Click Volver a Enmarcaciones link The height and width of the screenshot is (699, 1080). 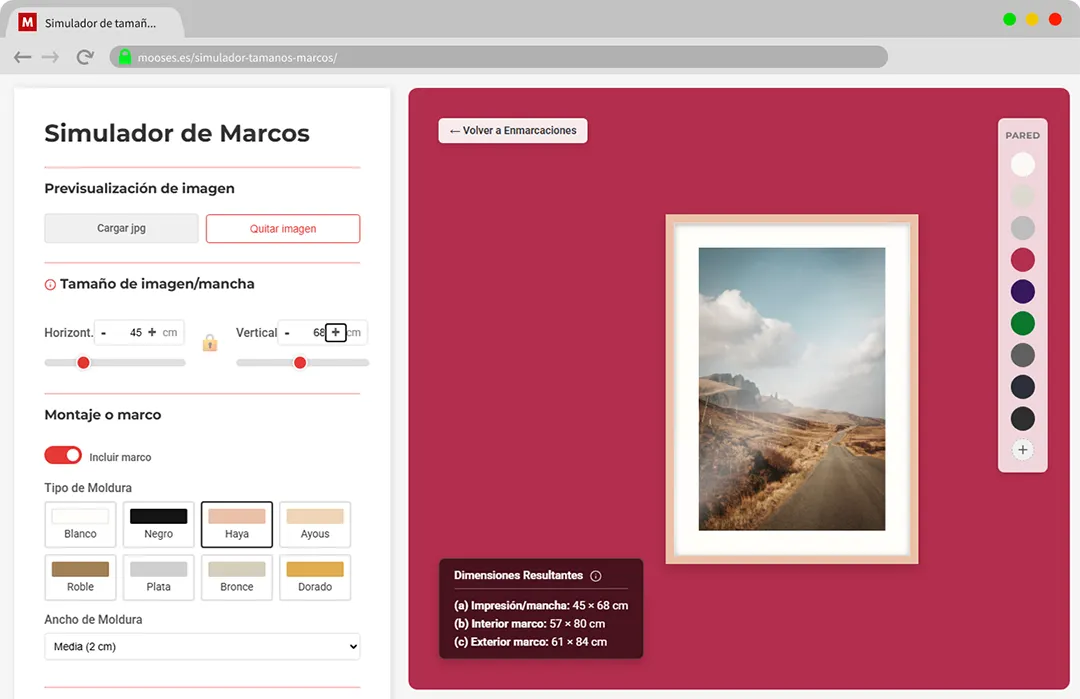pos(513,131)
